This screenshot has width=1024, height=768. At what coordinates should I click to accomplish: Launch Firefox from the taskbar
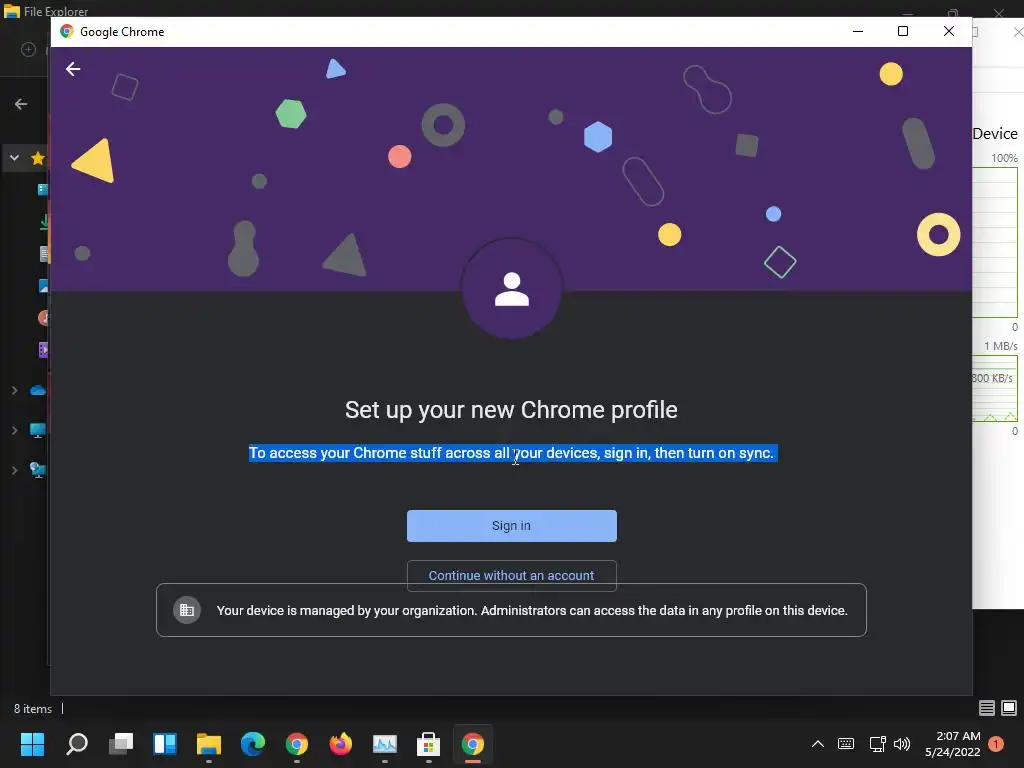pos(340,744)
